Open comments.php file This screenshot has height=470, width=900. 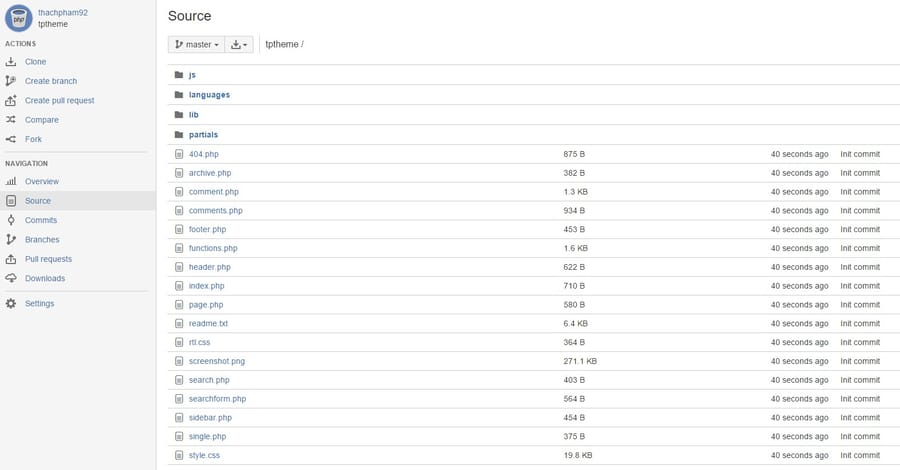point(216,211)
